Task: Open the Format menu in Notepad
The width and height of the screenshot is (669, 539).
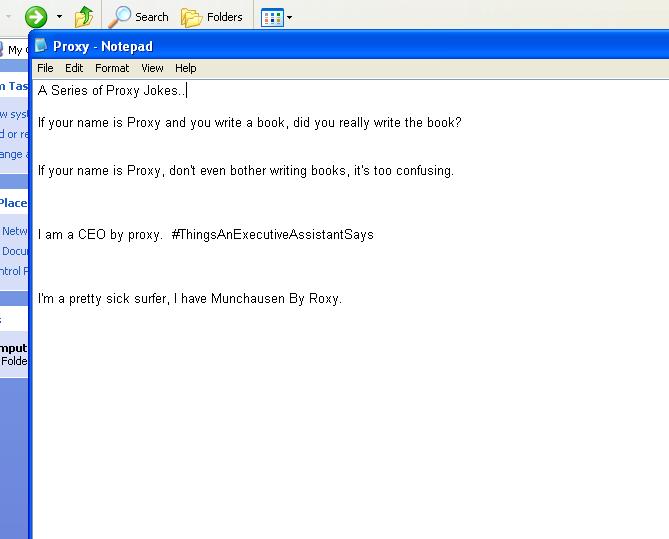Action: [x=112, y=68]
